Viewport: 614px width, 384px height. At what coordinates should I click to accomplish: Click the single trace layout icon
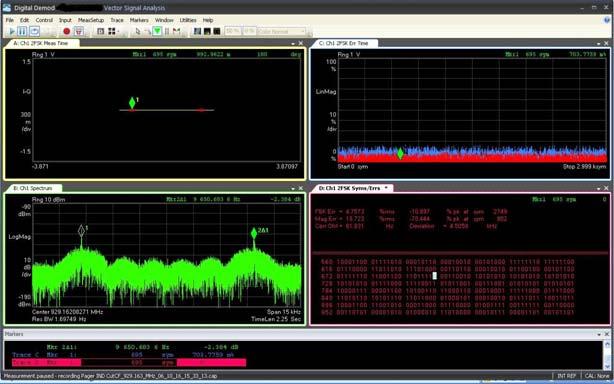coord(101,31)
